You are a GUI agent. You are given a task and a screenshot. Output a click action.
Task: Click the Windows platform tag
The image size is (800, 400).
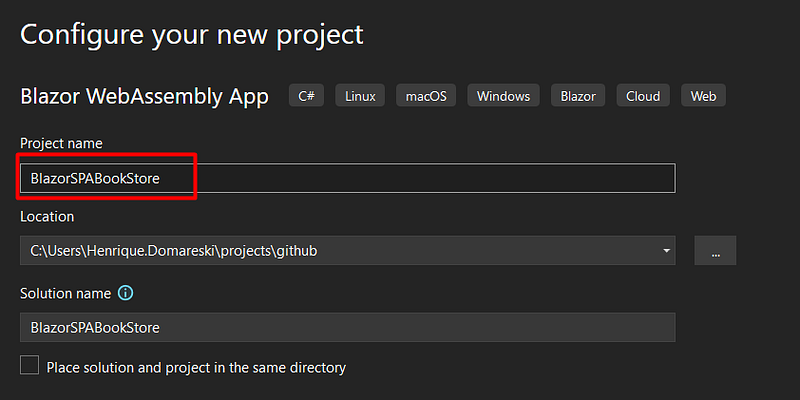(503, 96)
